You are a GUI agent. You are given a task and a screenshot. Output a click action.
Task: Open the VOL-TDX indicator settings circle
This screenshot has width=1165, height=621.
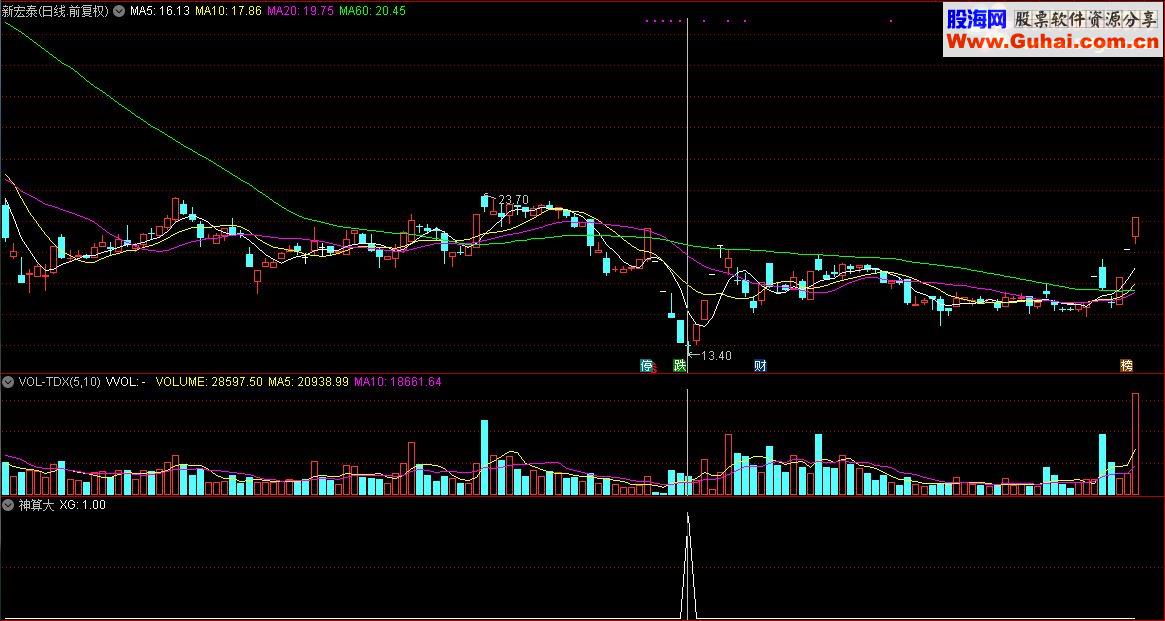pos(8,382)
